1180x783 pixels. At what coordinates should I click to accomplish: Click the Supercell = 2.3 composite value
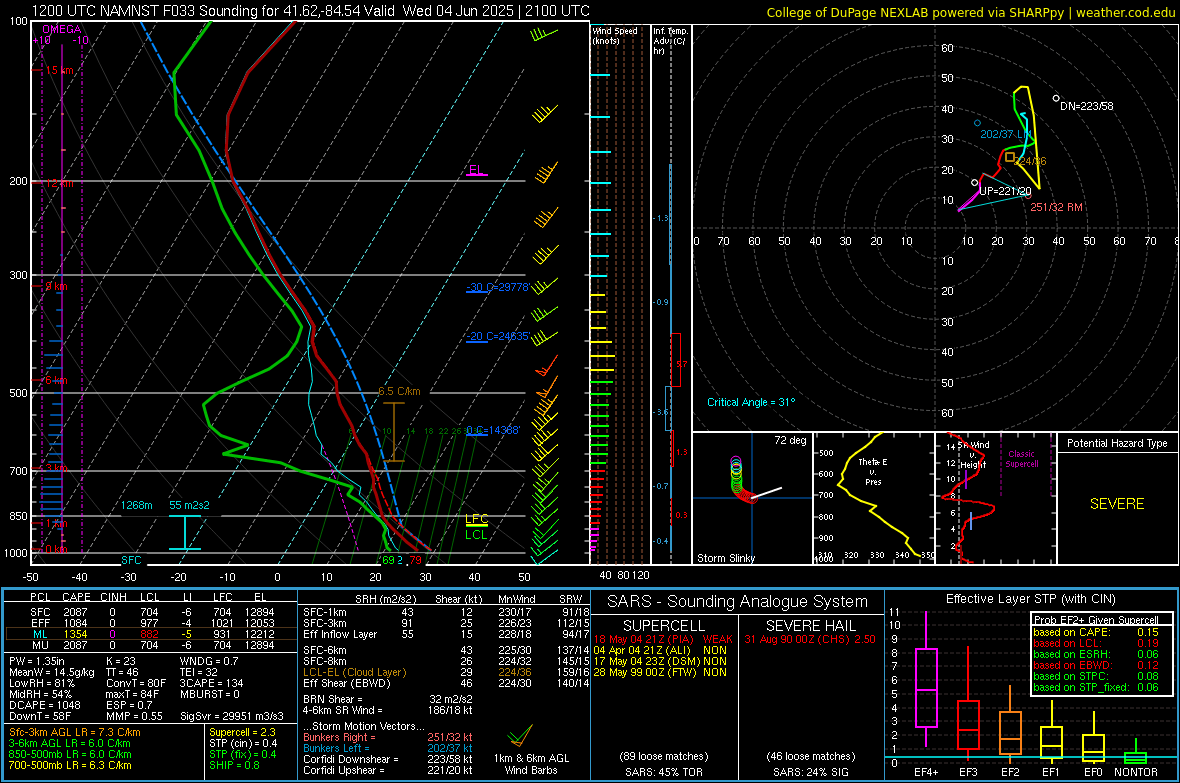coord(242,732)
